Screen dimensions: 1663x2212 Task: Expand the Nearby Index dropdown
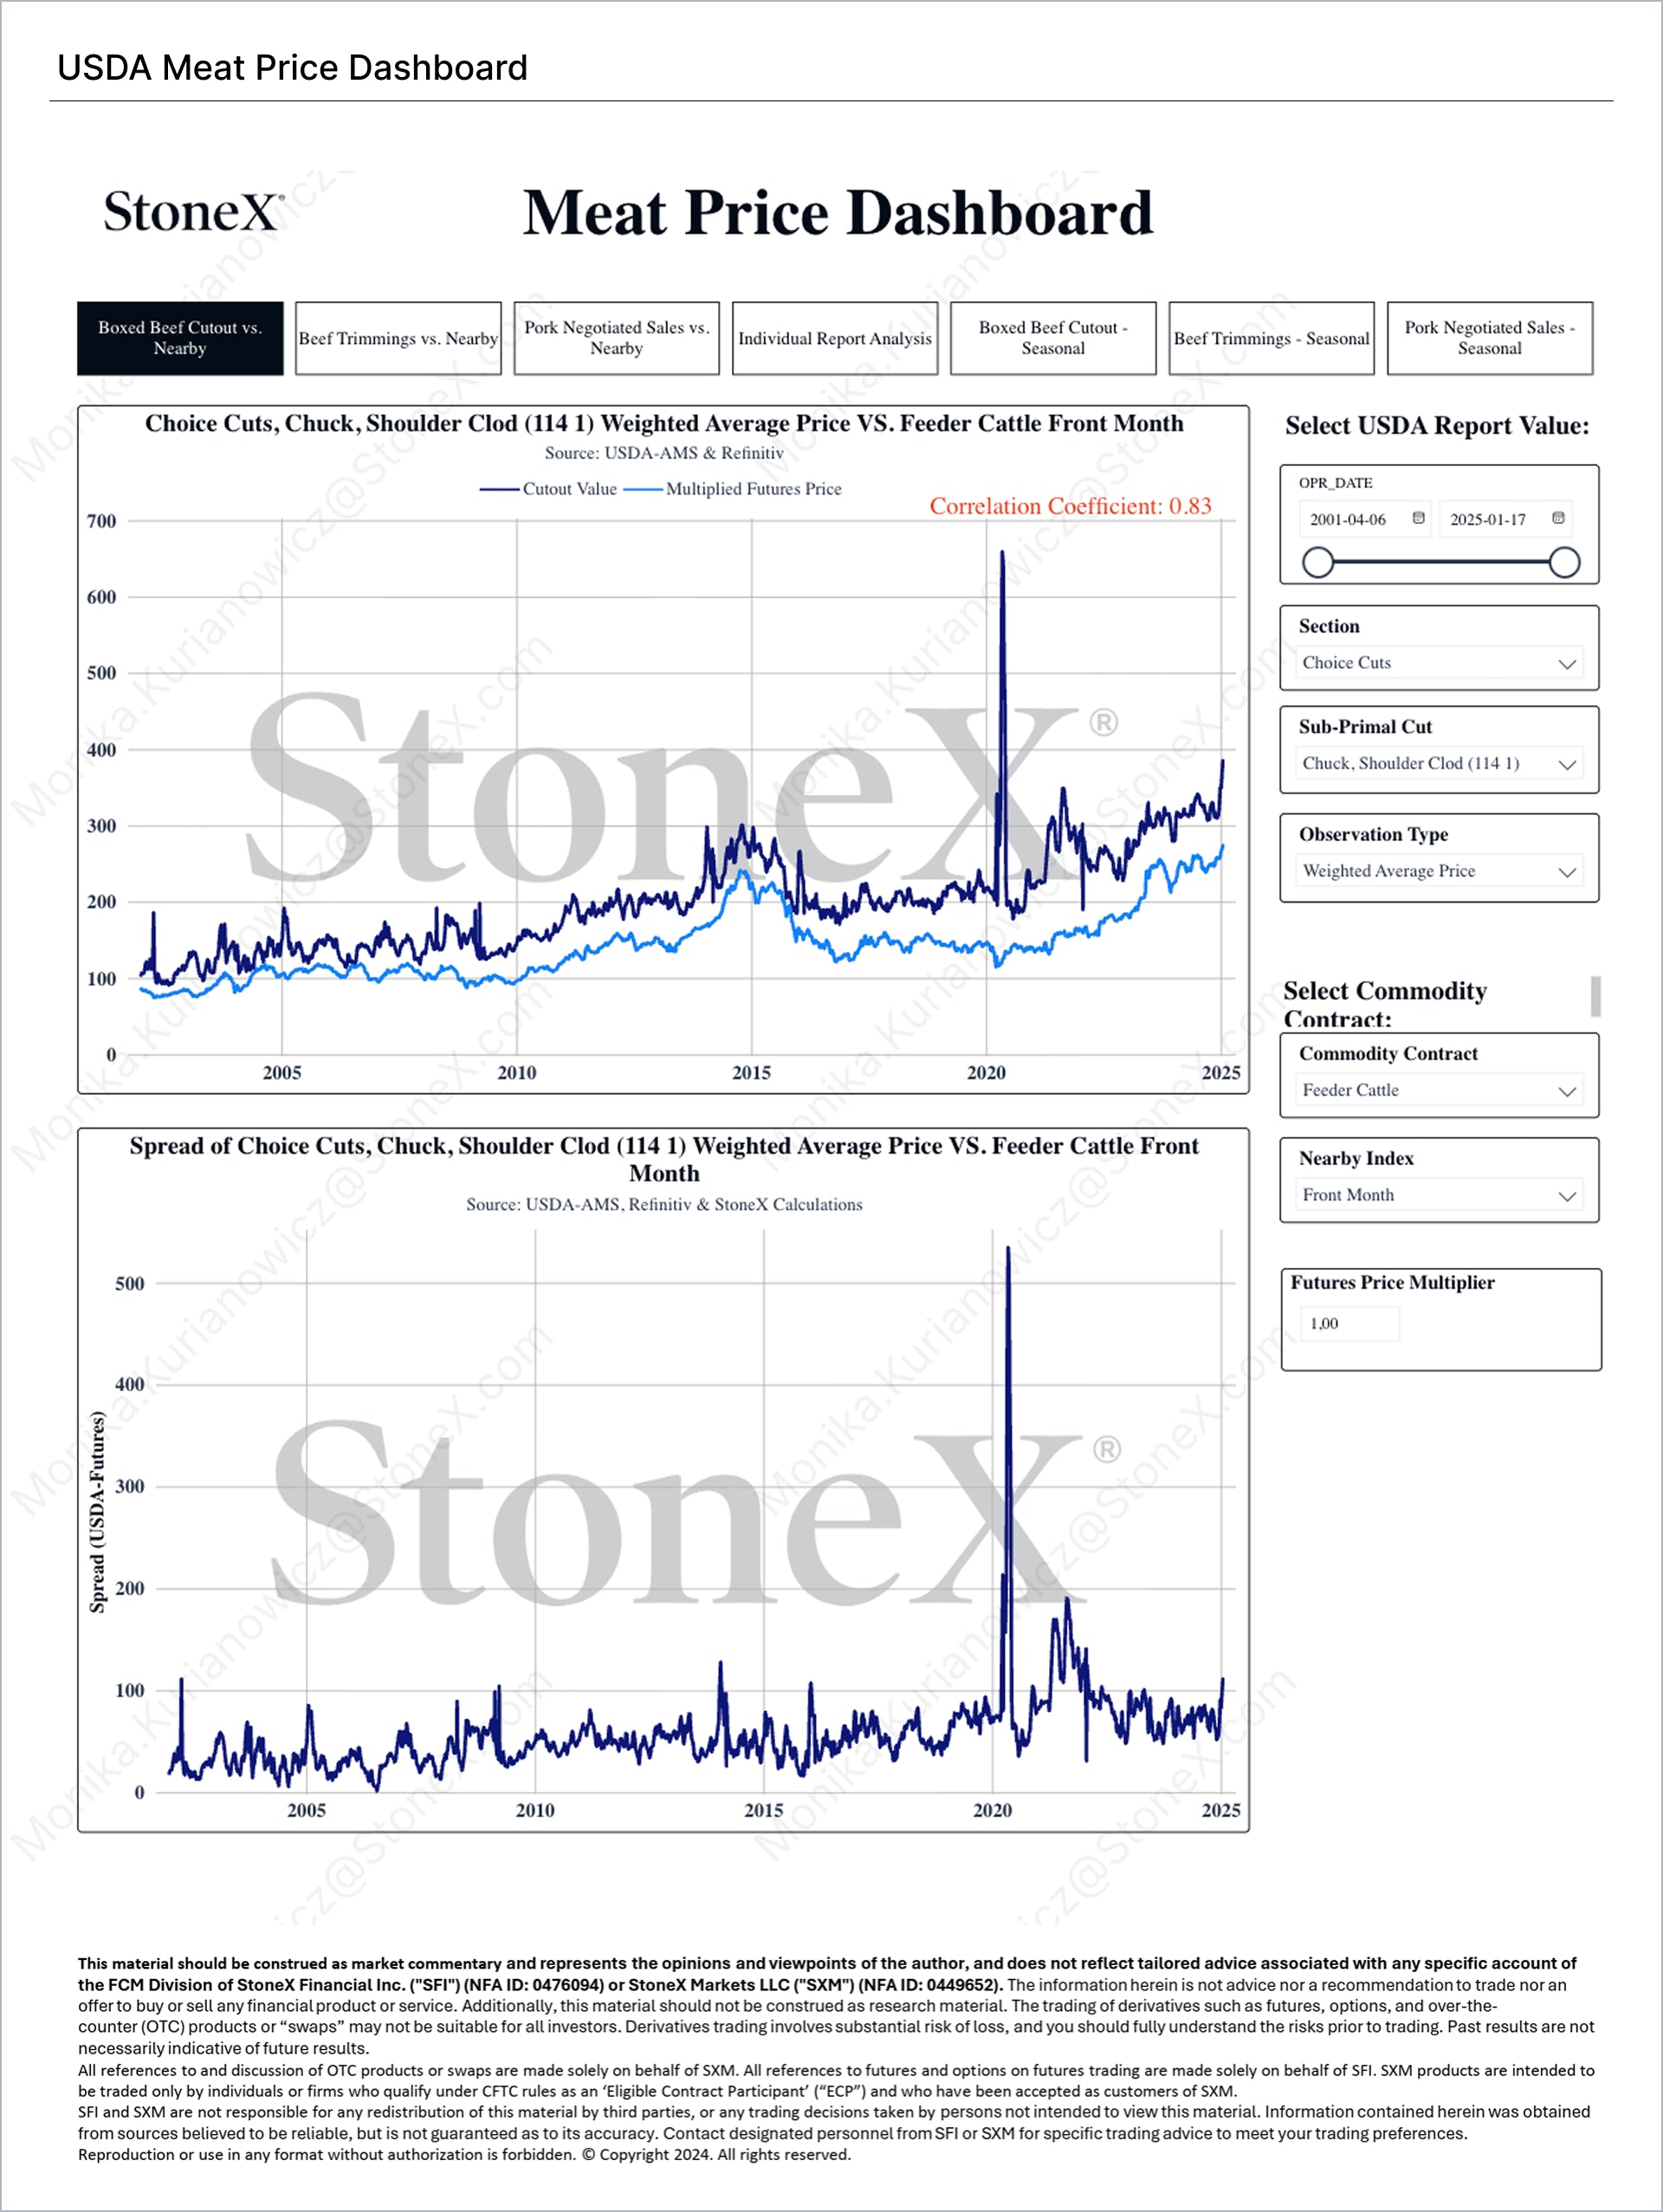coord(1440,1195)
